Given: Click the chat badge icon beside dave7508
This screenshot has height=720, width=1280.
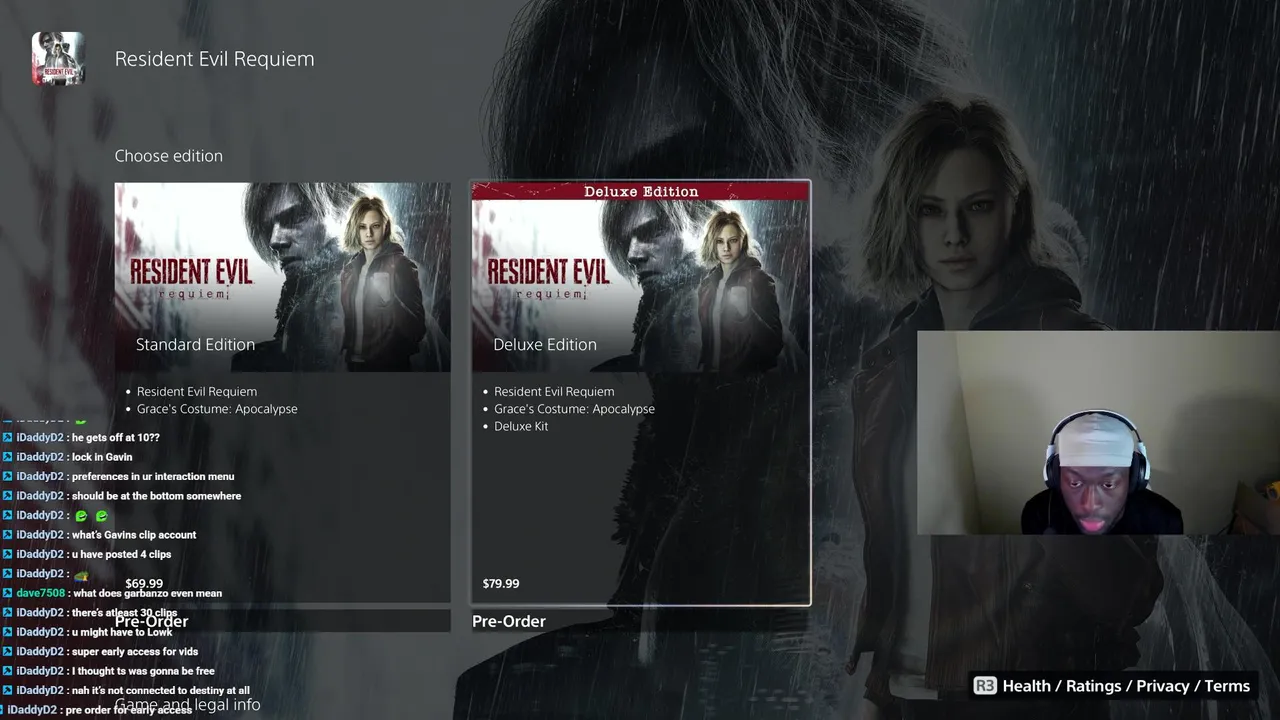Looking at the screenshot, I should pyautogui.click(x=7, y=593).
